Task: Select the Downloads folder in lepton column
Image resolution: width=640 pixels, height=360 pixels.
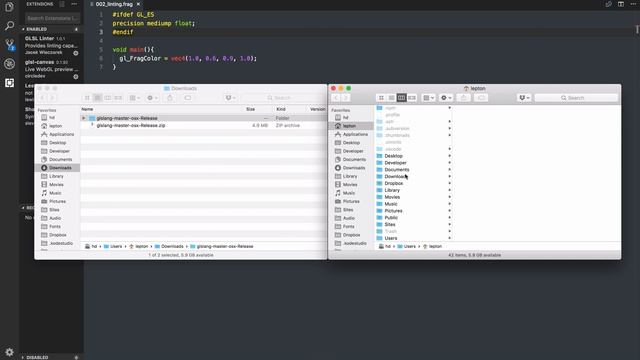Action: [413, 177]
